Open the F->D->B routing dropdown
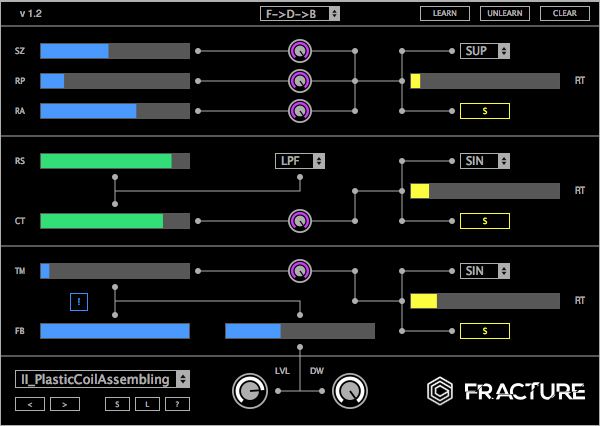 pyautogui.click(x=299, y=13)
